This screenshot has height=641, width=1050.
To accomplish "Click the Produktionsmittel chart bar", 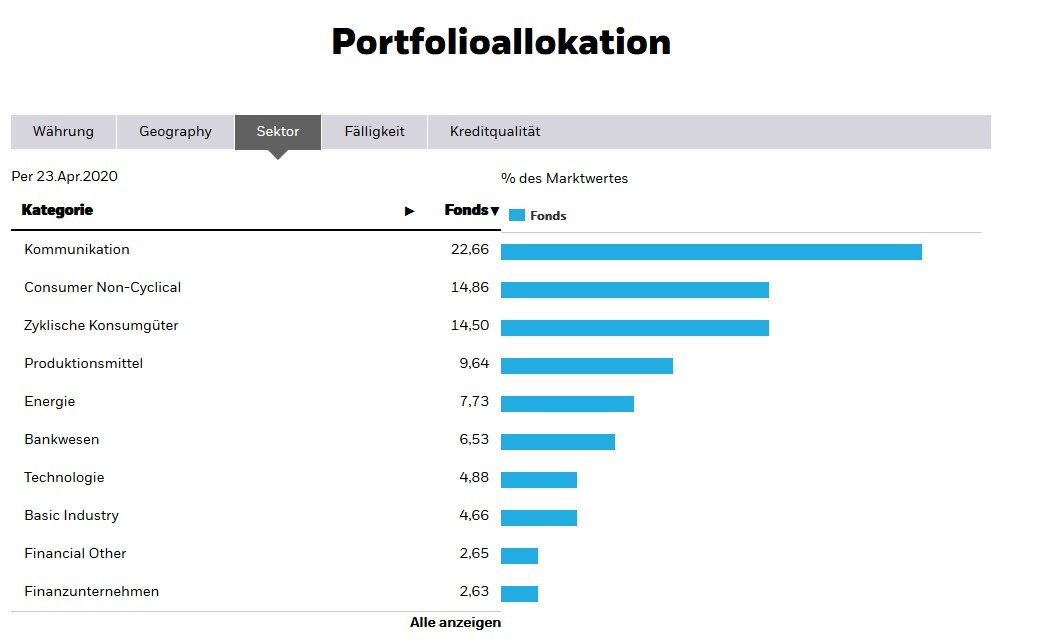I will (x=586, y=366).
